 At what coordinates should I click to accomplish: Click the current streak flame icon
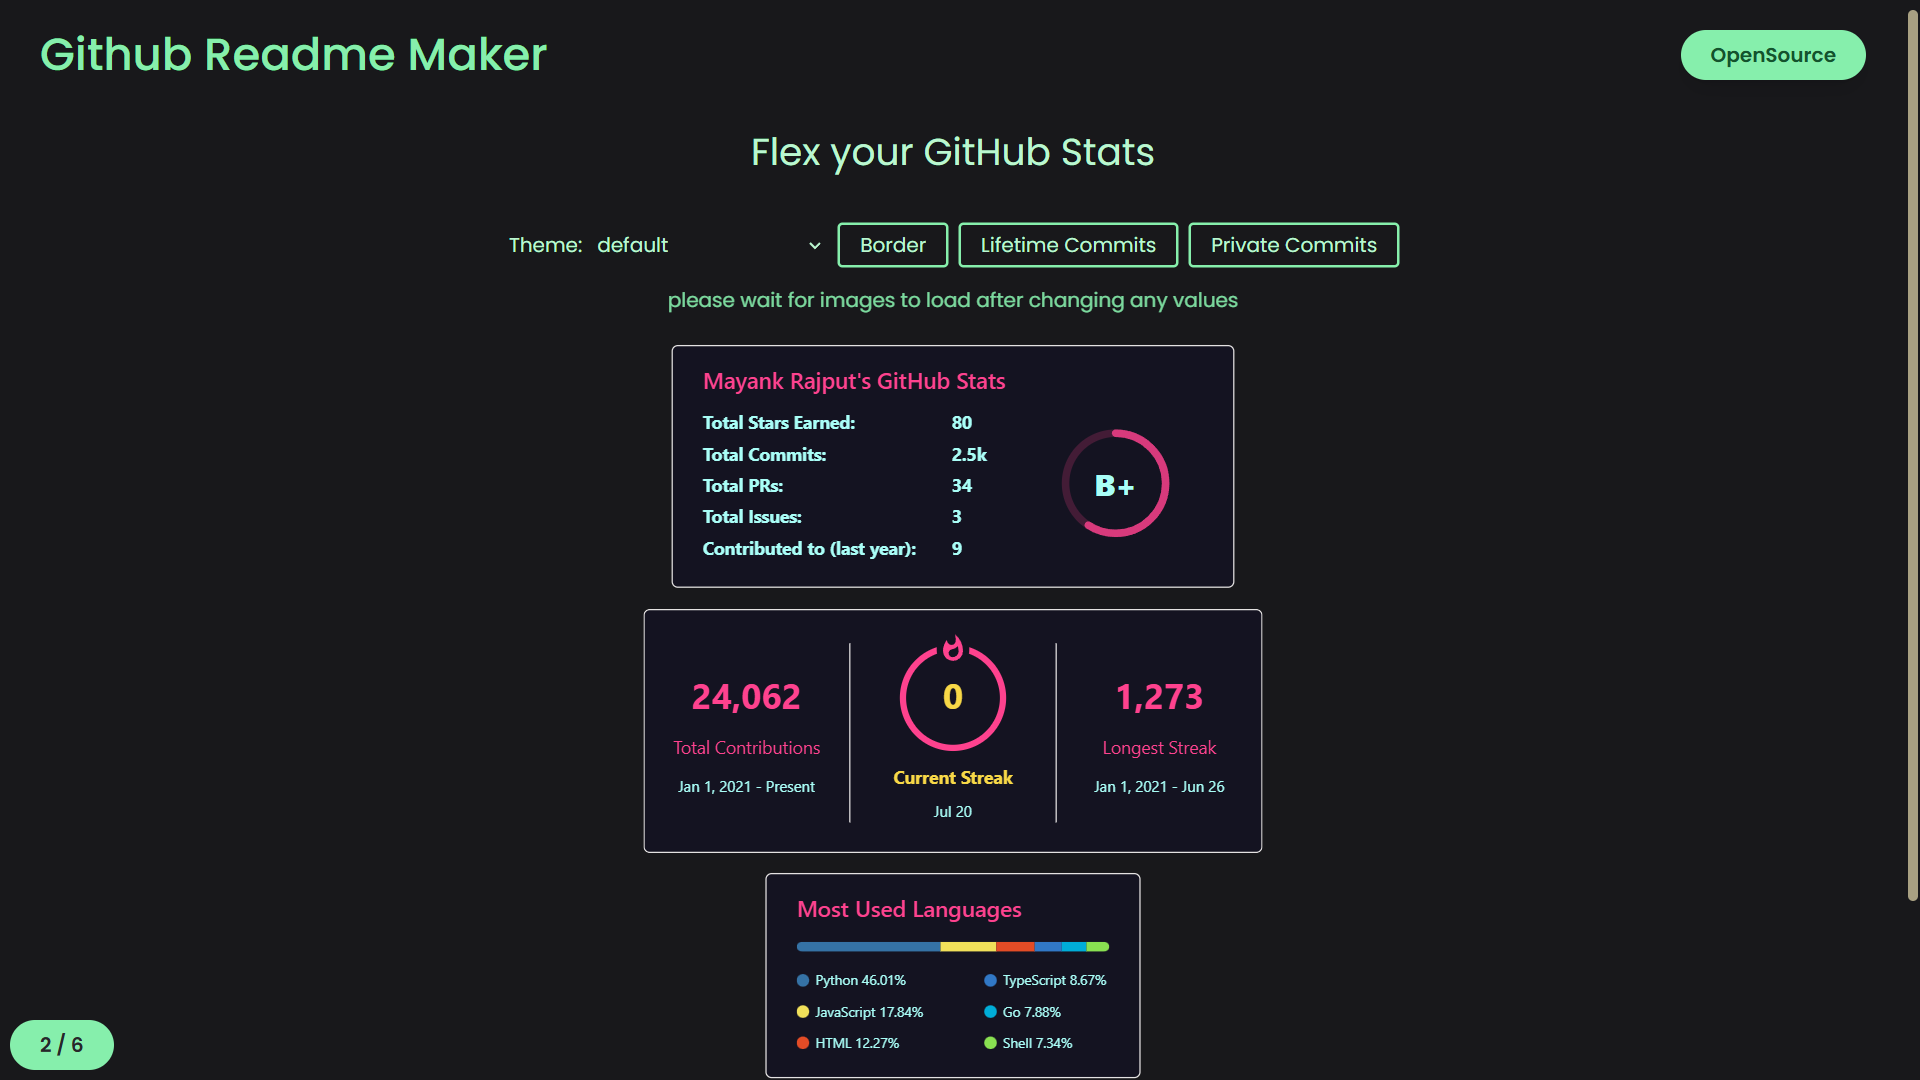[953, 648]
